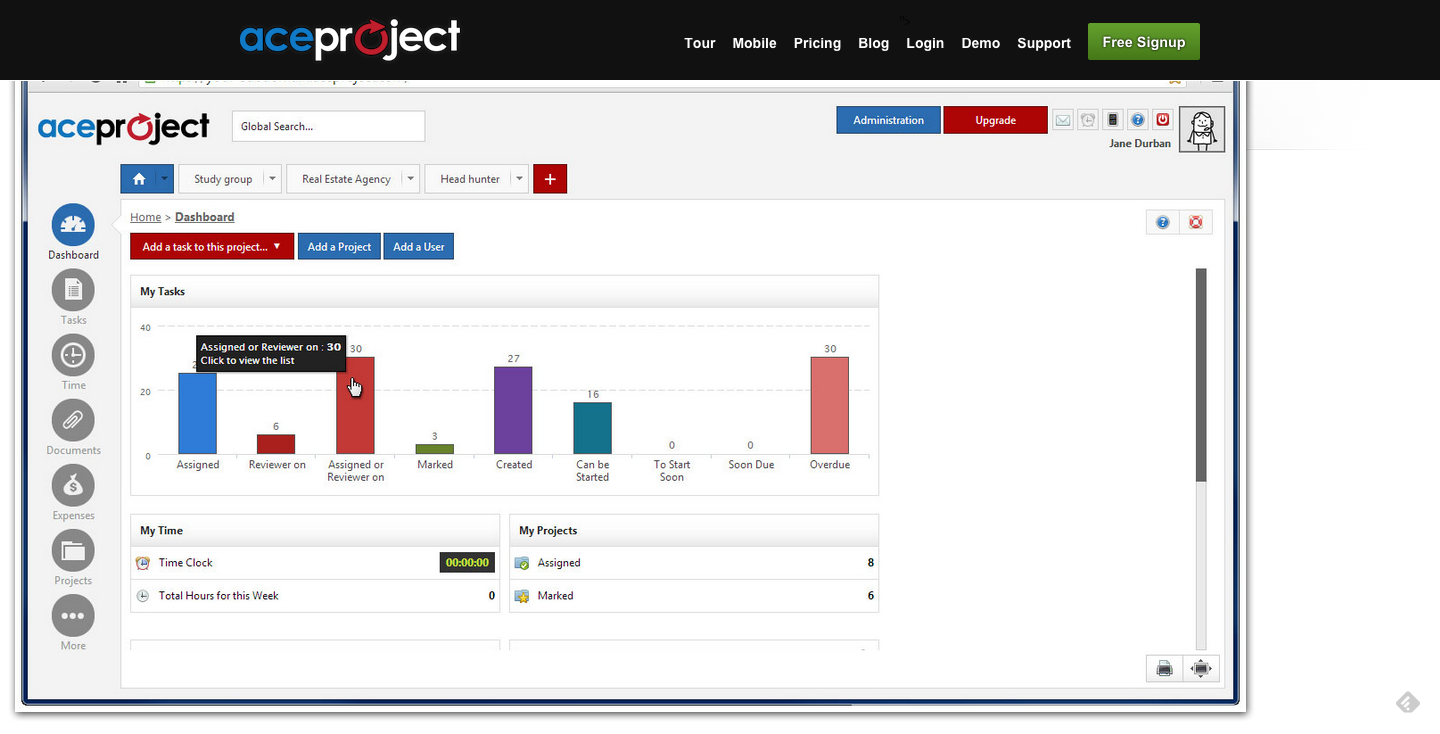Click the Add a User button
1440x734 pixels.
pyautogui.click(x=419, y=247)
